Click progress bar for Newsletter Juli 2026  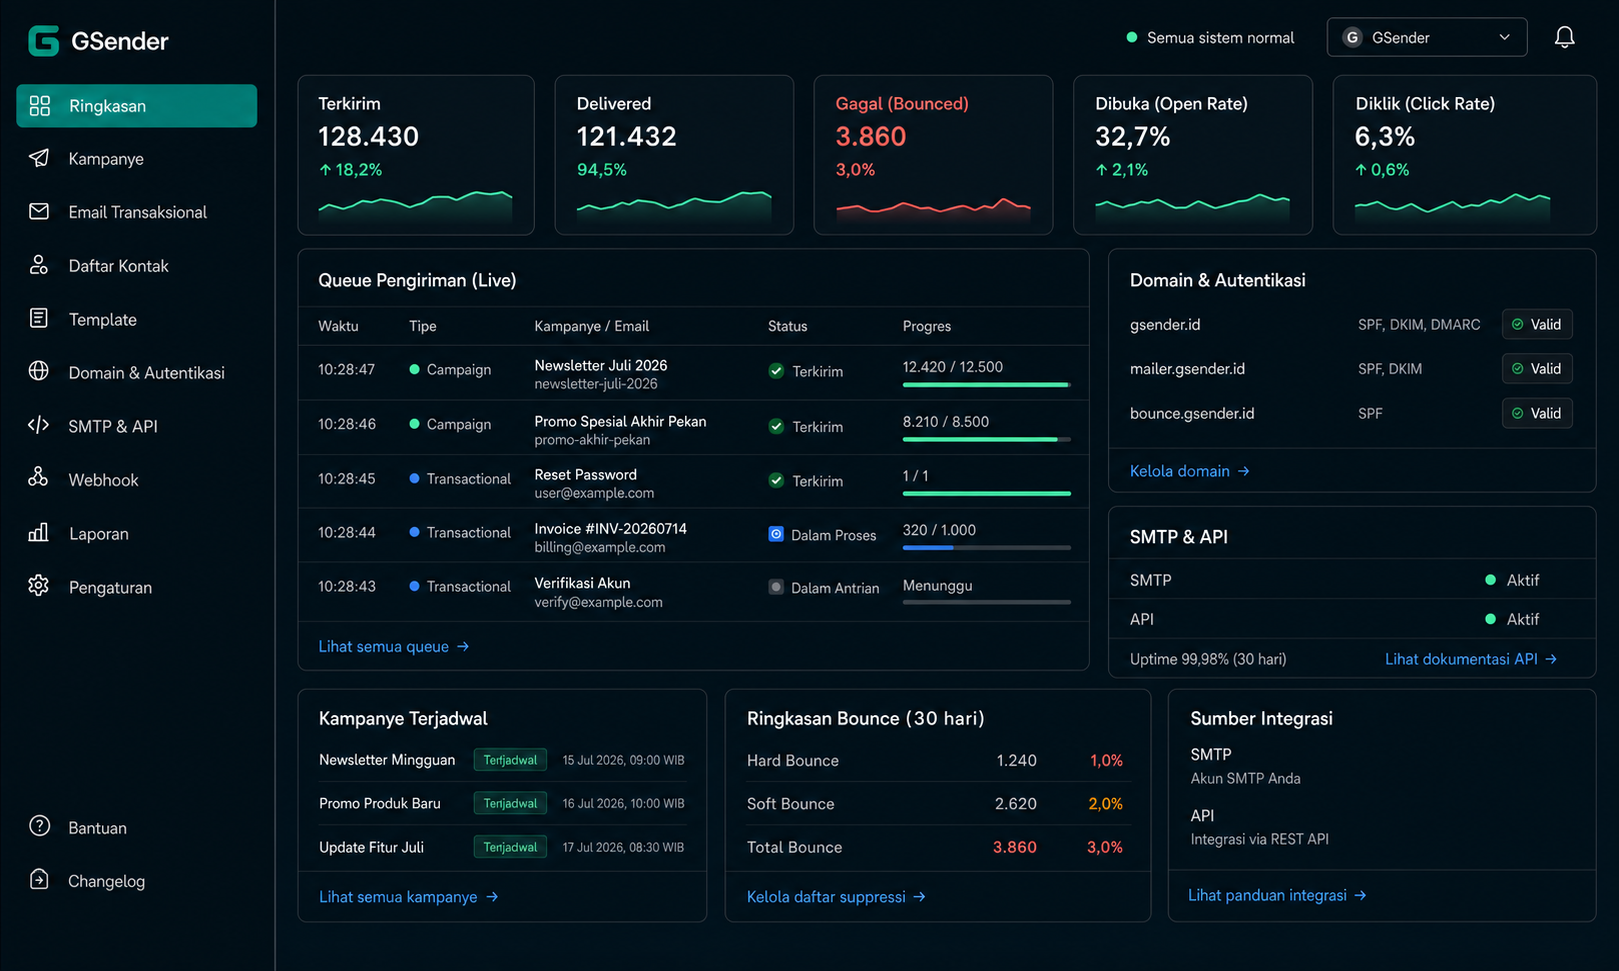pos(986,384)
